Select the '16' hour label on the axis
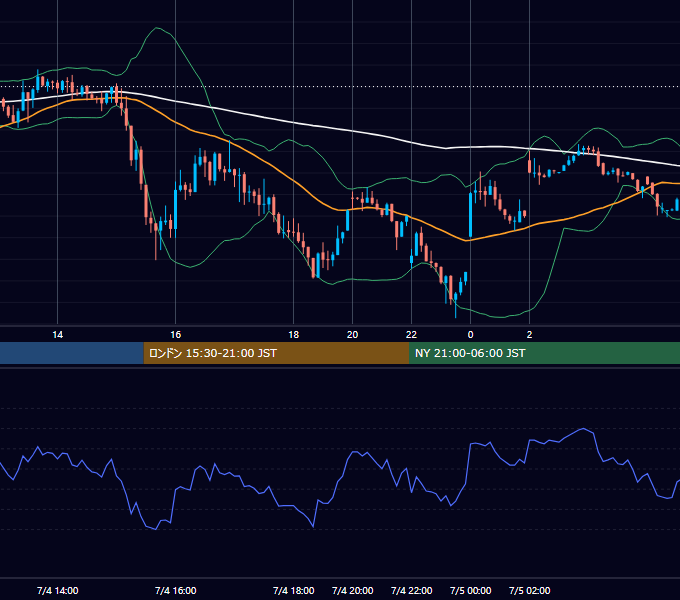Image resolution: width=680 pixels, height=600 pixels. click(175, 335)
